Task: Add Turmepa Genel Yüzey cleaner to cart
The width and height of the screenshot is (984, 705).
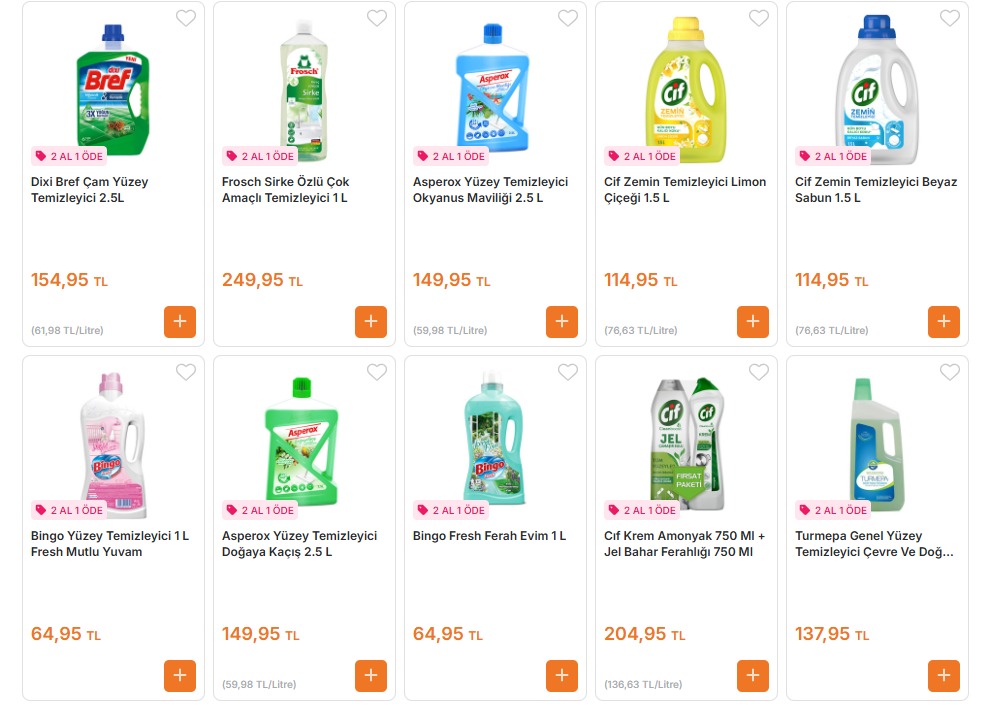Action: (x=944, y=676)
